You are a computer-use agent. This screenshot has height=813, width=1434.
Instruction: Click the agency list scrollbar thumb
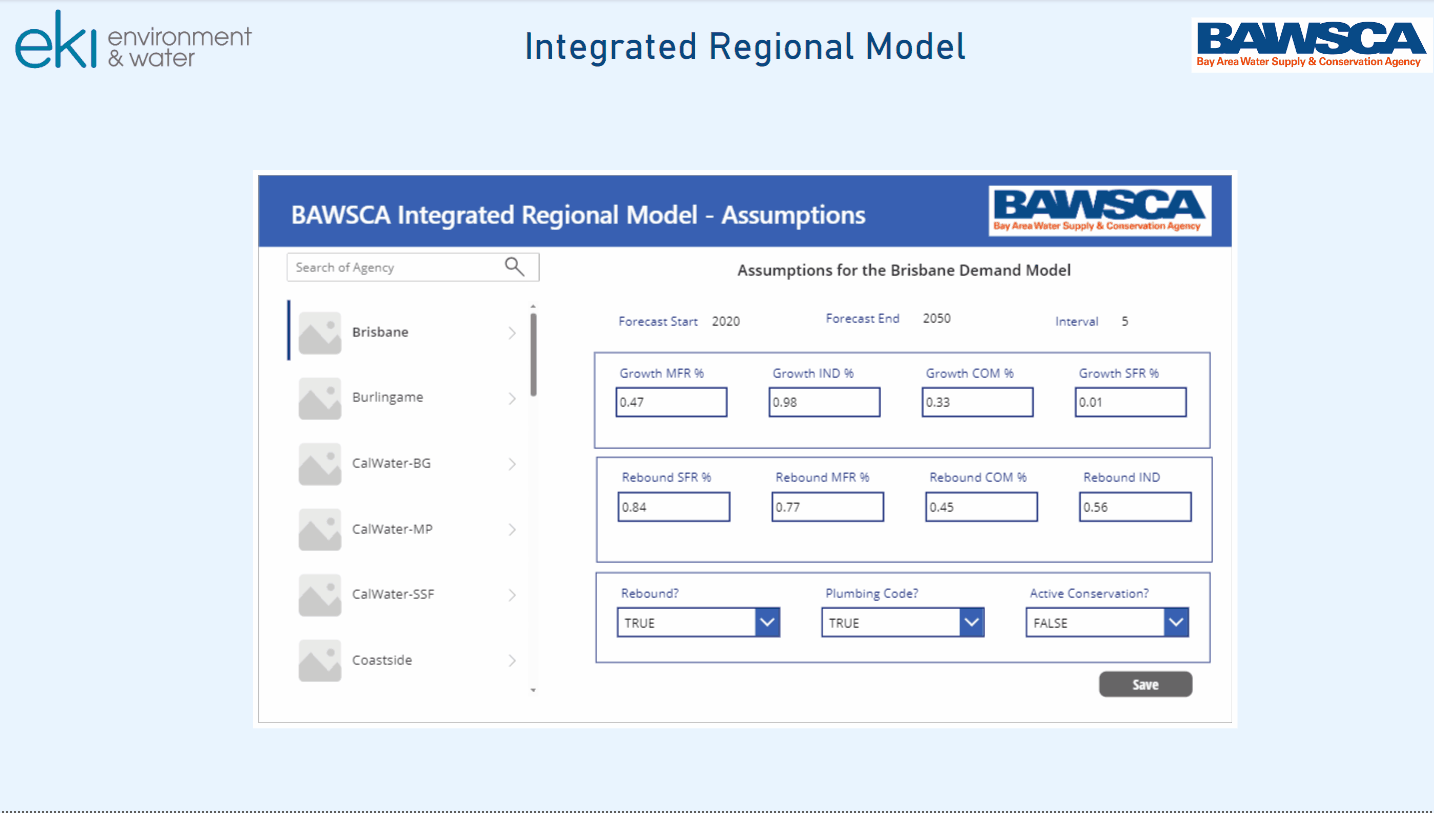533,354
